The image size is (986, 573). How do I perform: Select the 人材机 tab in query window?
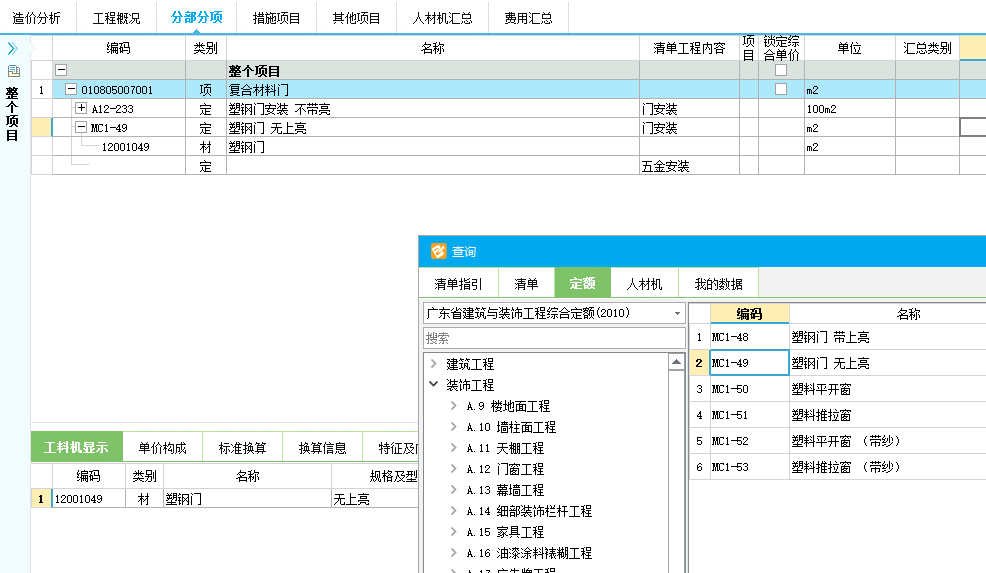(645, 284)
